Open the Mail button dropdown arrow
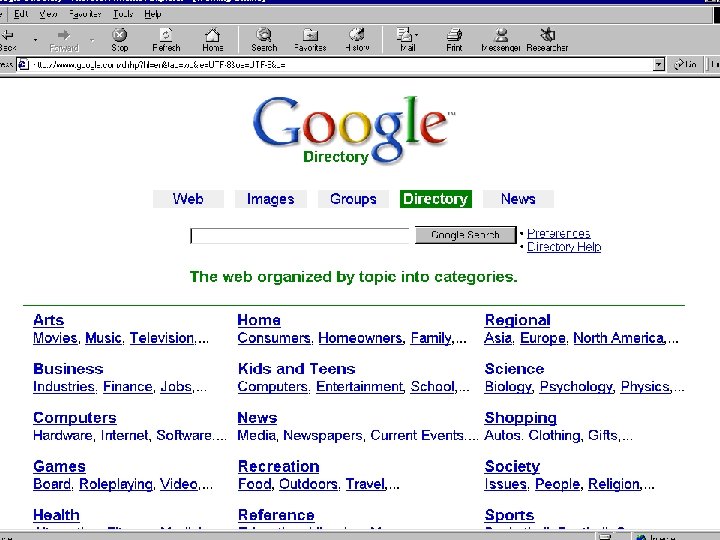The height and width of the screenshot is (540, 720). (x=416, y=35)
